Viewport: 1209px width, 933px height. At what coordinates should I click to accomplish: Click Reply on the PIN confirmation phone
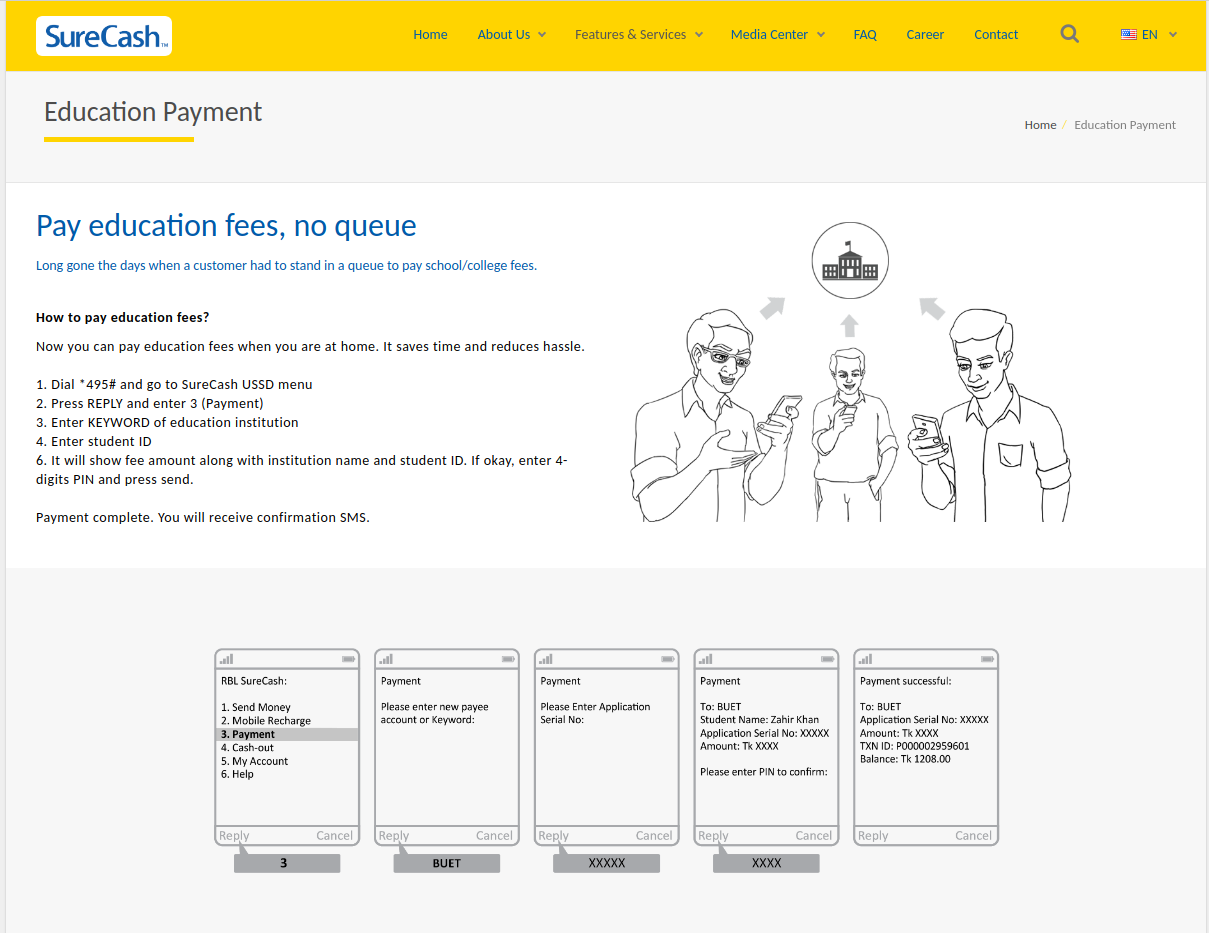click(713, 836)
